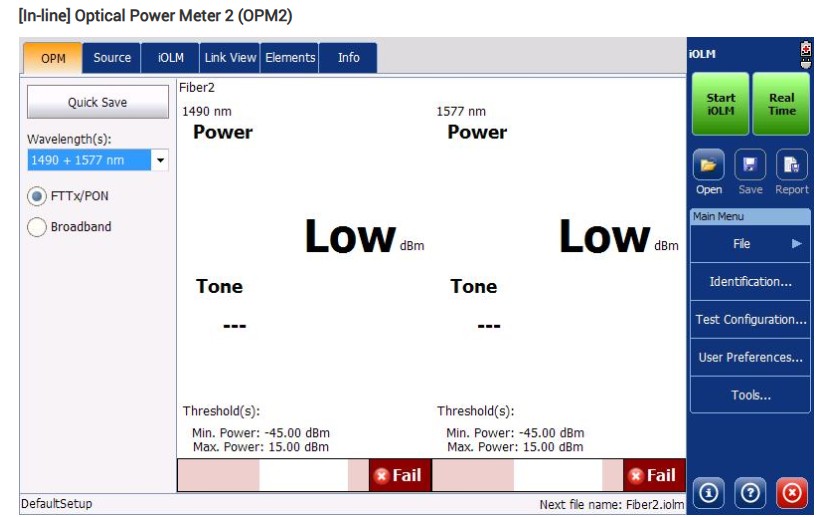Select the FTTx/PON radio button
Viewport: 825px width, 517px height.
(37, 196)
